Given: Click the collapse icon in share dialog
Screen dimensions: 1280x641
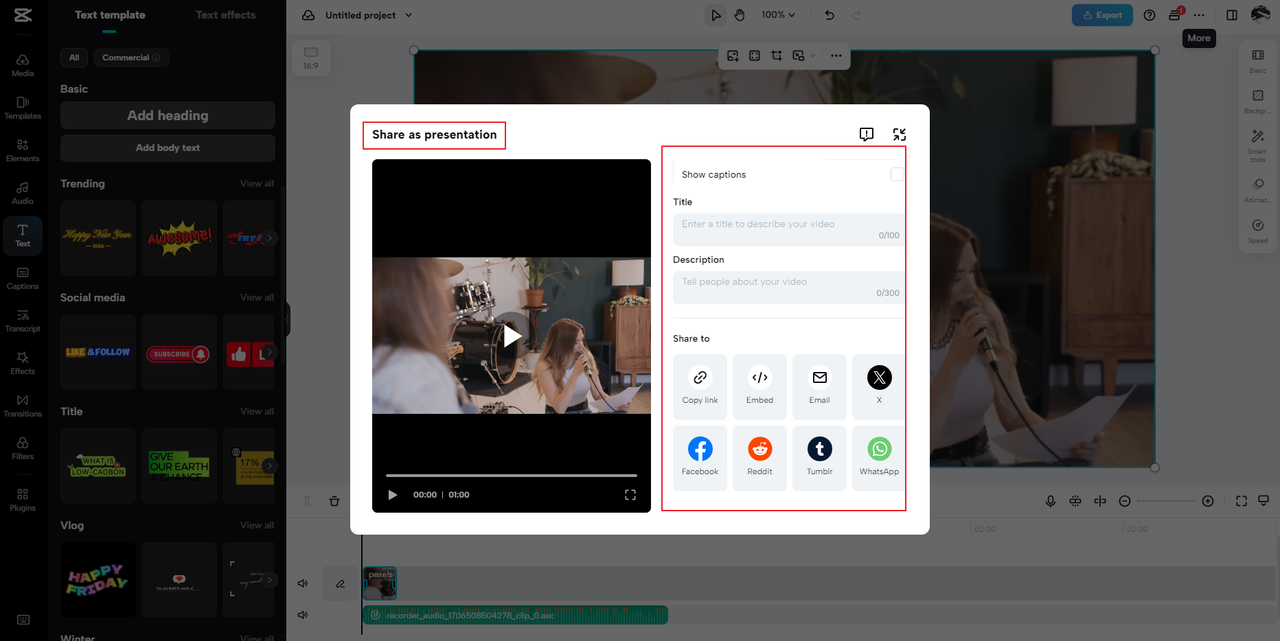Looking at the screenshot, I should [x=899, y=134].
